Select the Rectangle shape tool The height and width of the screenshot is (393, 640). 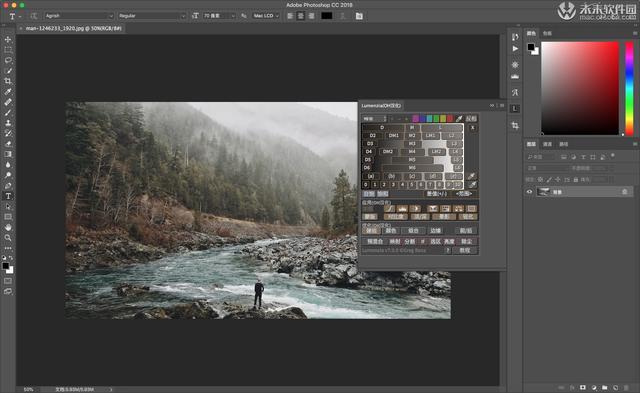pyautogui.click(x=8, y=217)
